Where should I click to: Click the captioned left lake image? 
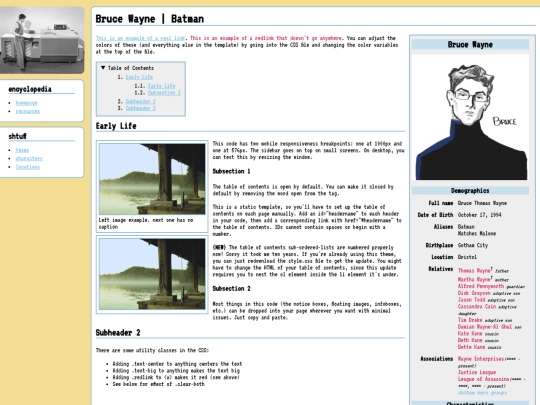click(152, 179)
